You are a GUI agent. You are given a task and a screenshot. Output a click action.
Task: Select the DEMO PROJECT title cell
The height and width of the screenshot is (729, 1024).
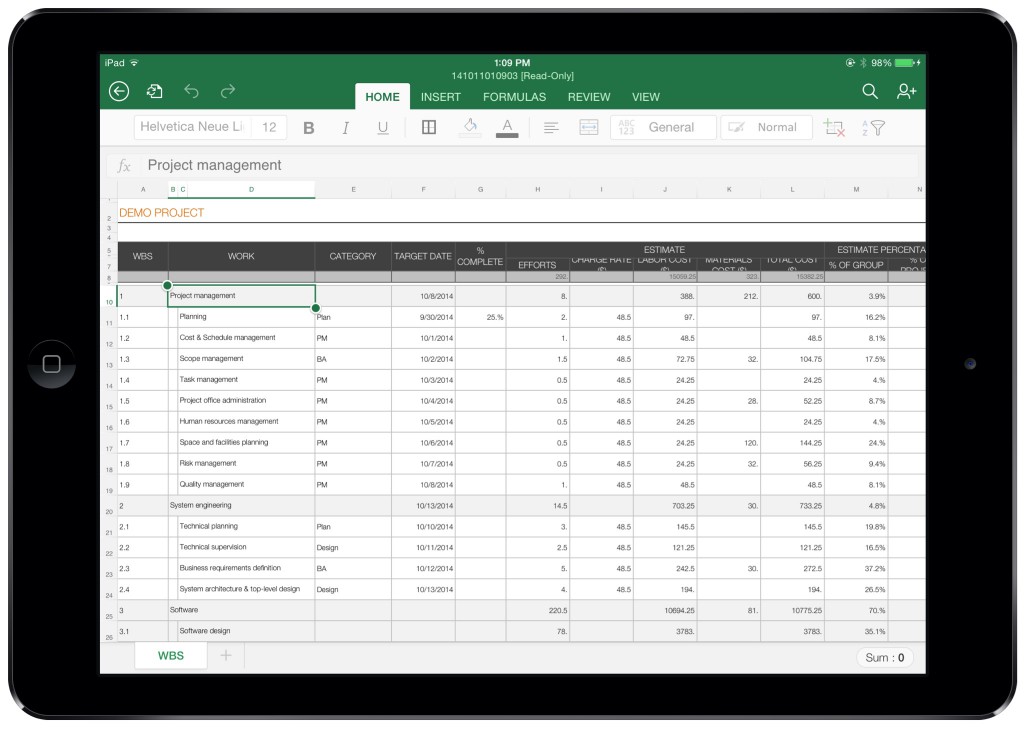161,213
